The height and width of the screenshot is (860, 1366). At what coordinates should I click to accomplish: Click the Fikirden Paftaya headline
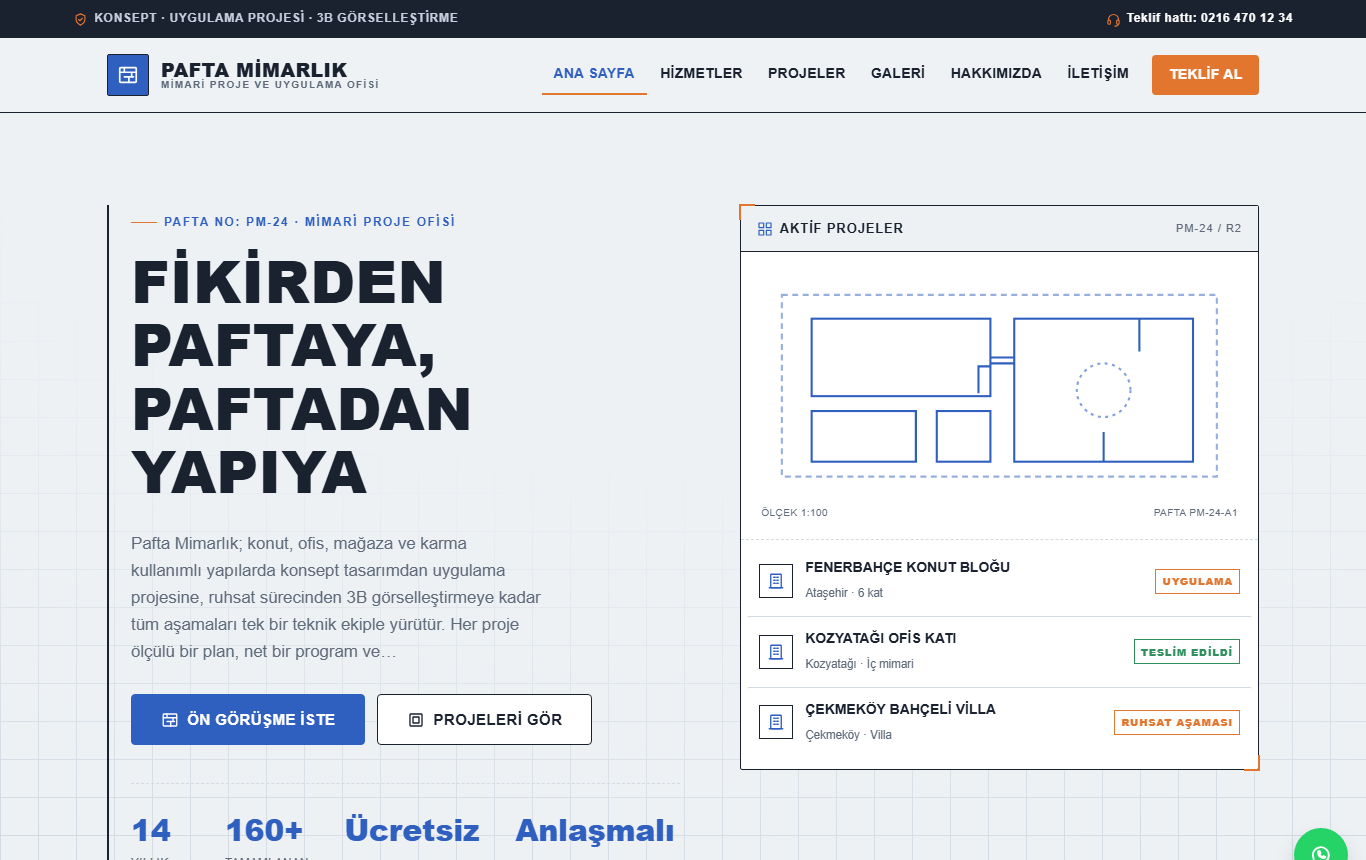(302, 377)
